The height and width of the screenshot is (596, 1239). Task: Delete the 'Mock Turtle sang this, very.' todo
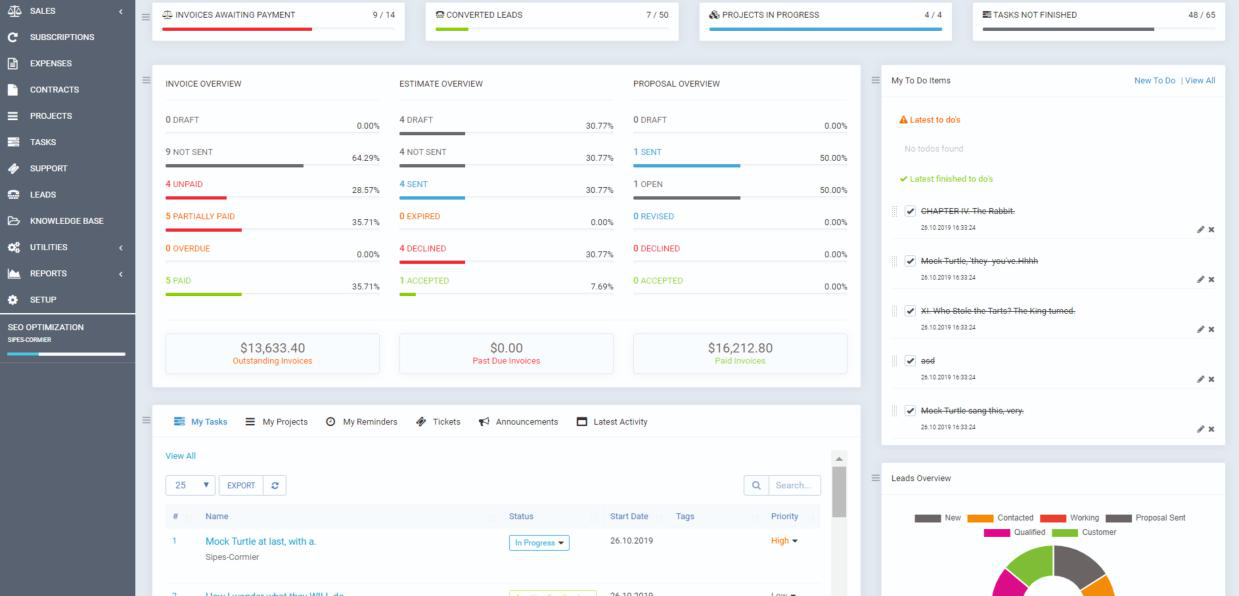pos(1211,429)
